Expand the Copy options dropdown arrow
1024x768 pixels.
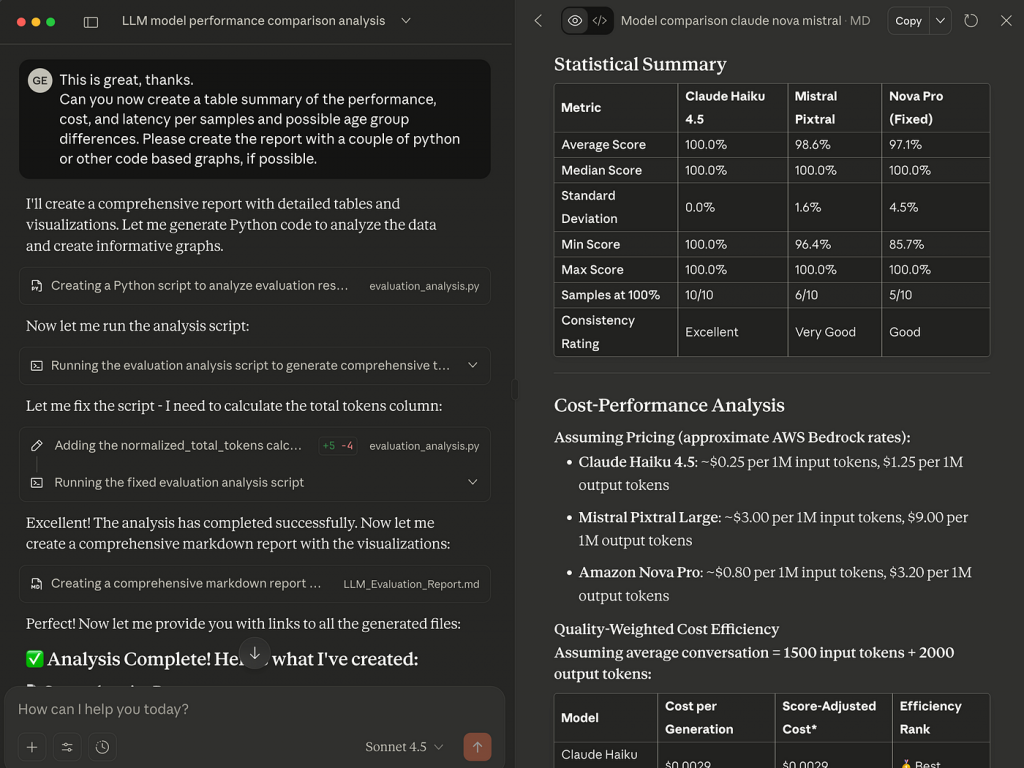pos(940,21)
